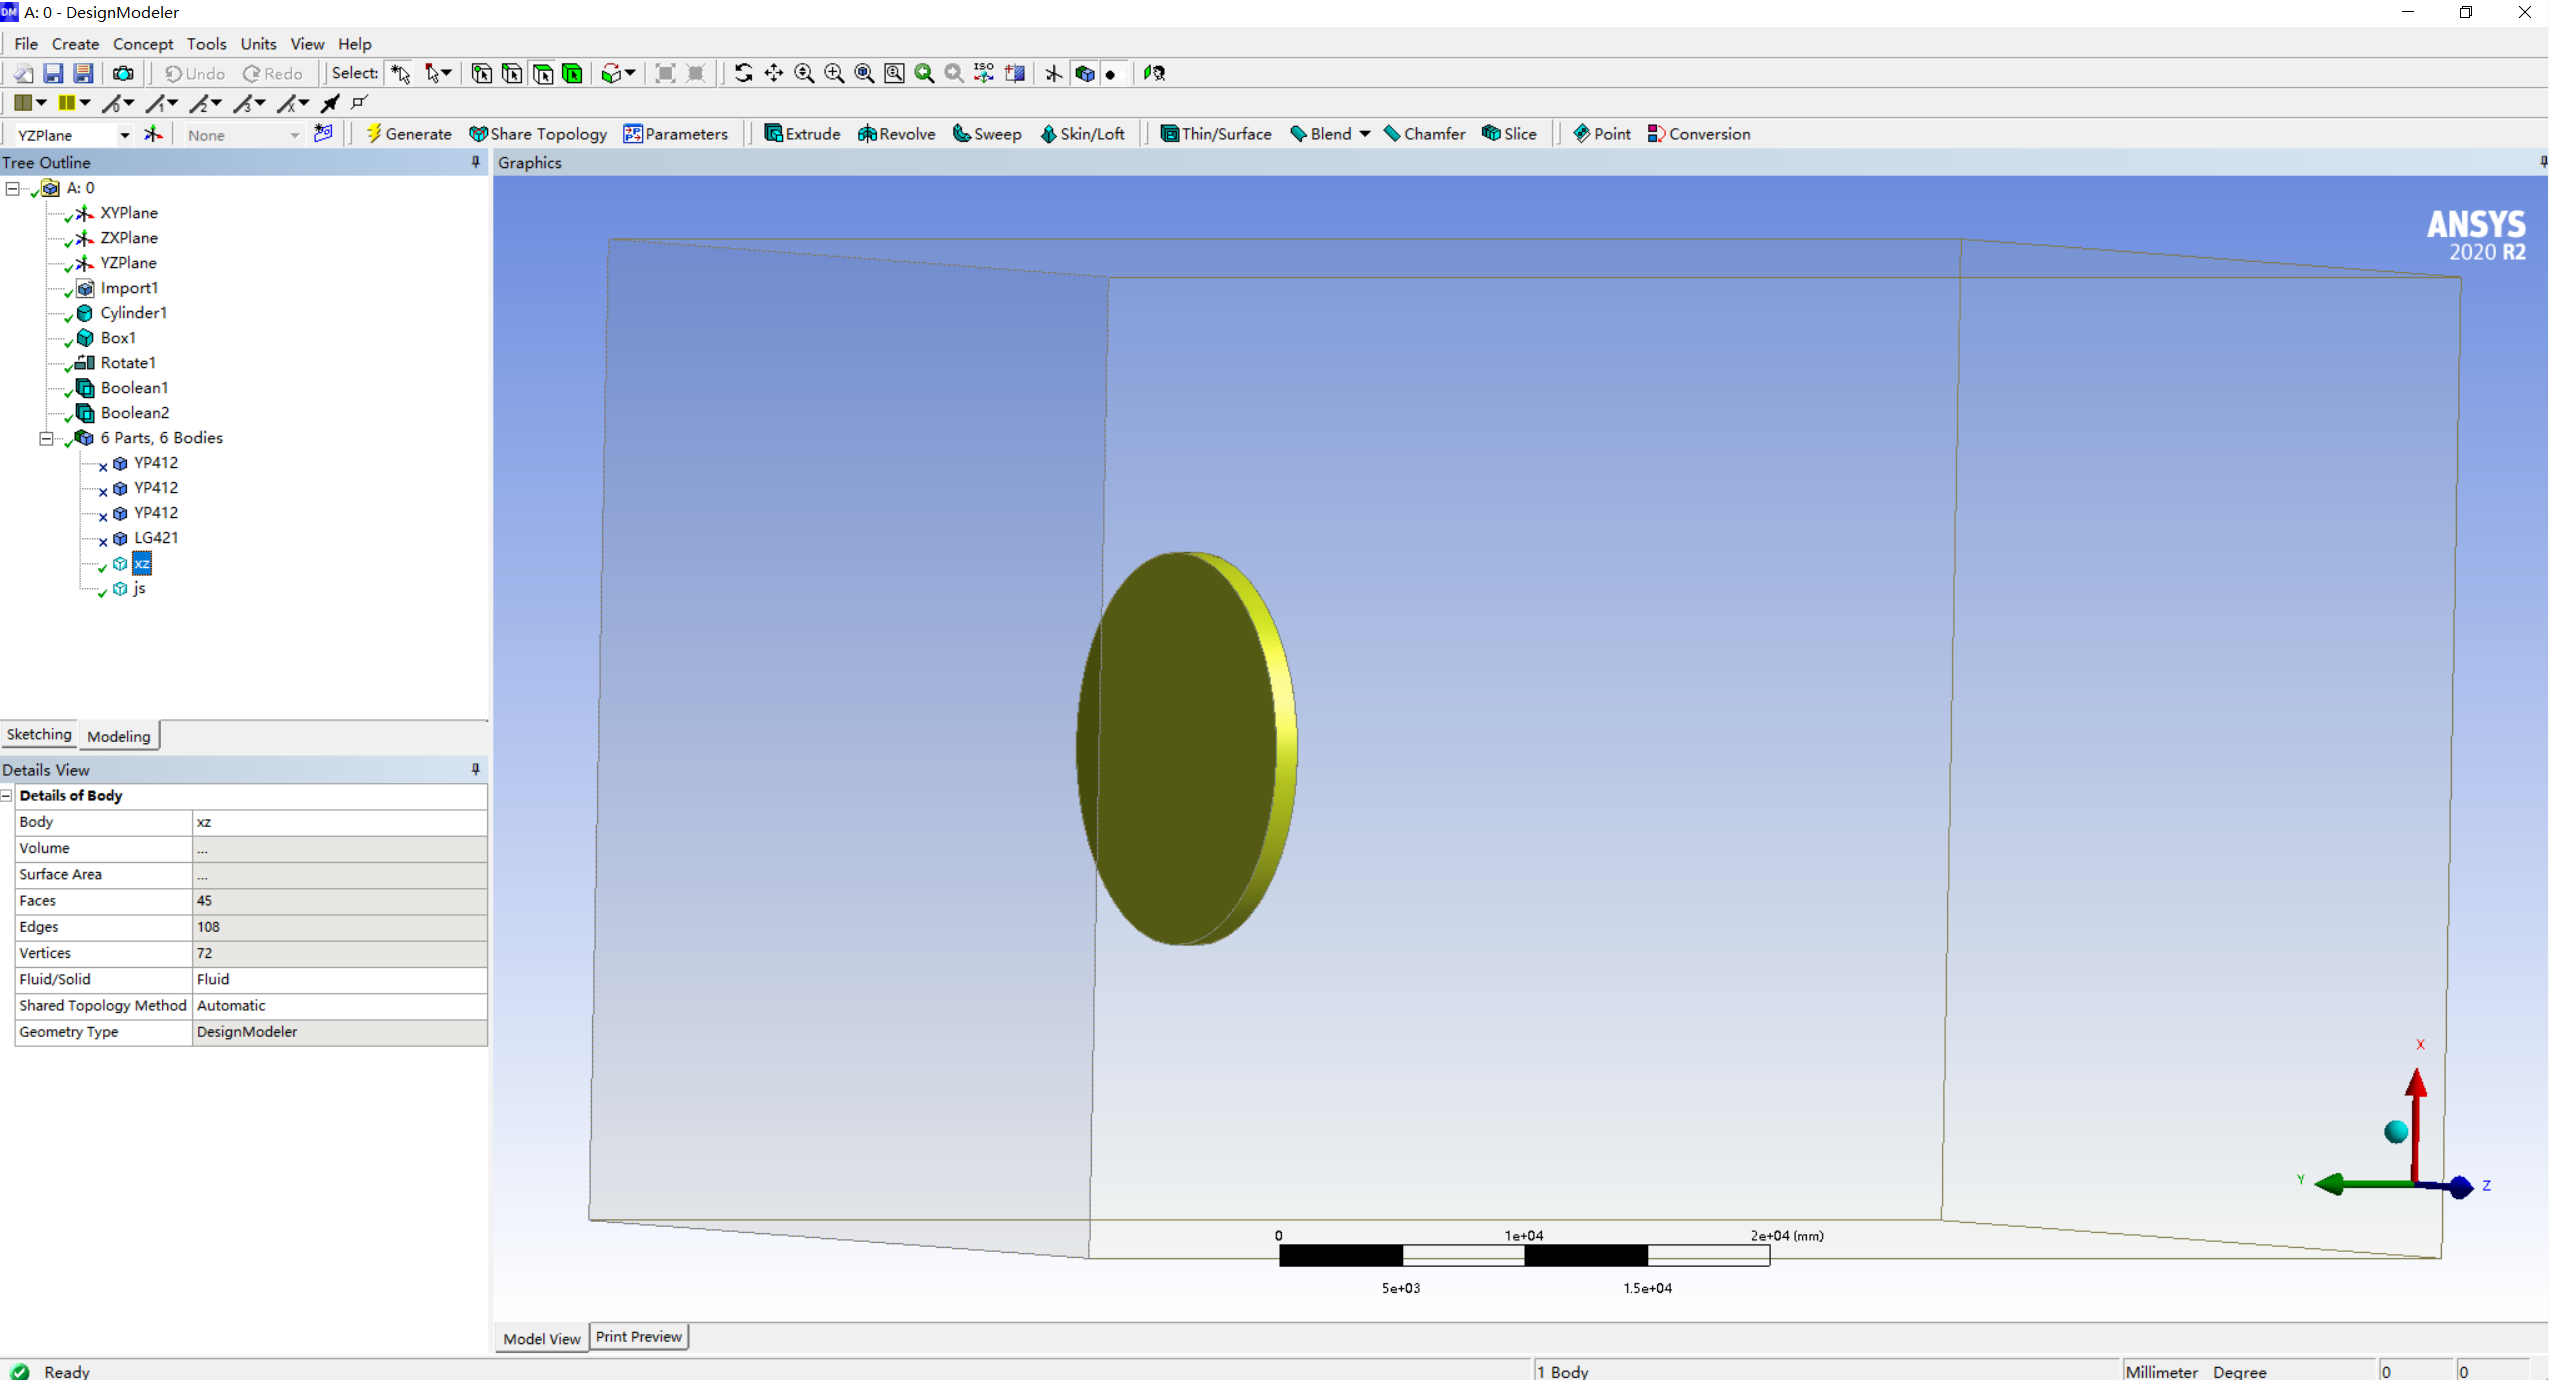Pin the Tree Outline panel
The height and width of the screenshot is (1380, 2549).
pyautogui.click(x=475, y=162)
